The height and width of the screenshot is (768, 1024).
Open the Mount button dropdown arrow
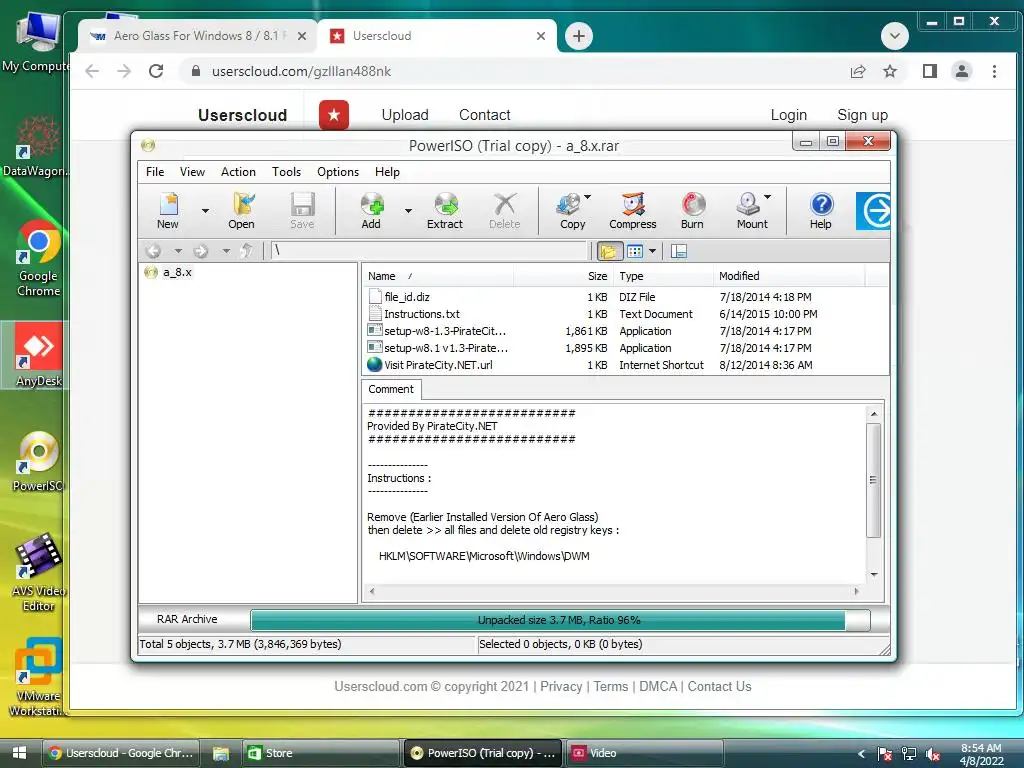click(767, 197)
